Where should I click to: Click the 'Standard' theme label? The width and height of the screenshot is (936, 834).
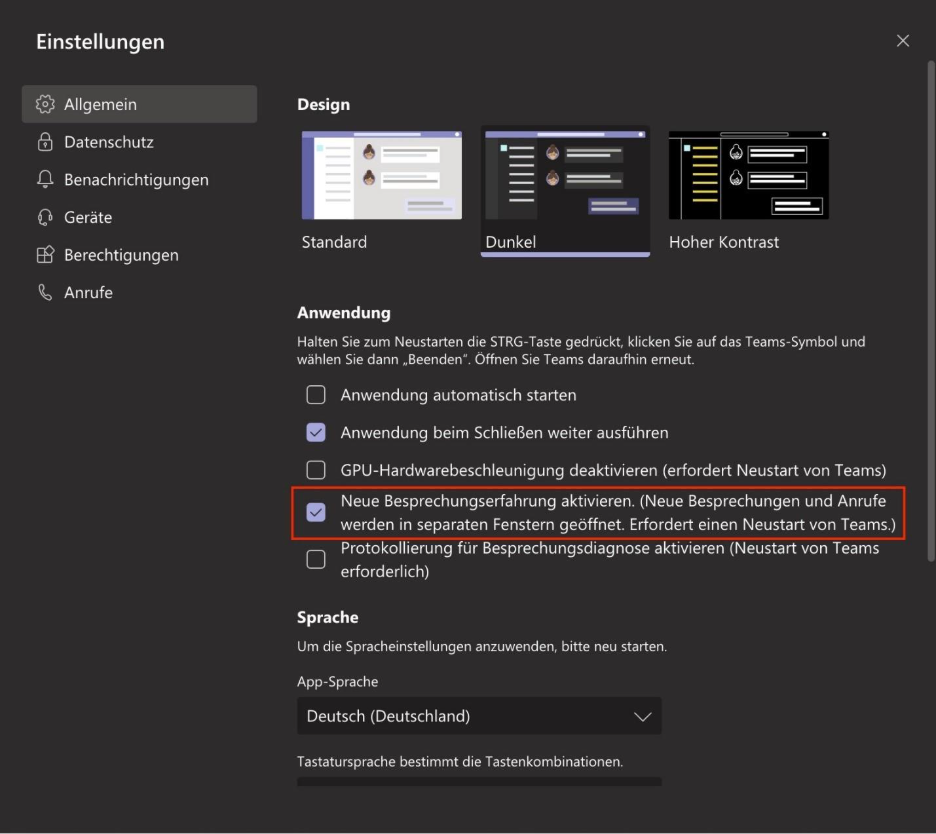[334, 242]
